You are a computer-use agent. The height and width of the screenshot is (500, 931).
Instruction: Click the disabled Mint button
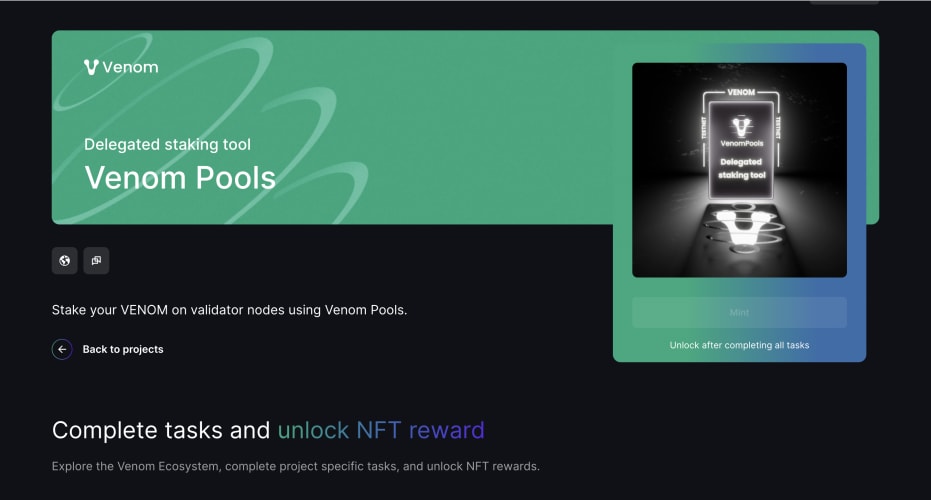pyautogui.click(x=739, y=312)
